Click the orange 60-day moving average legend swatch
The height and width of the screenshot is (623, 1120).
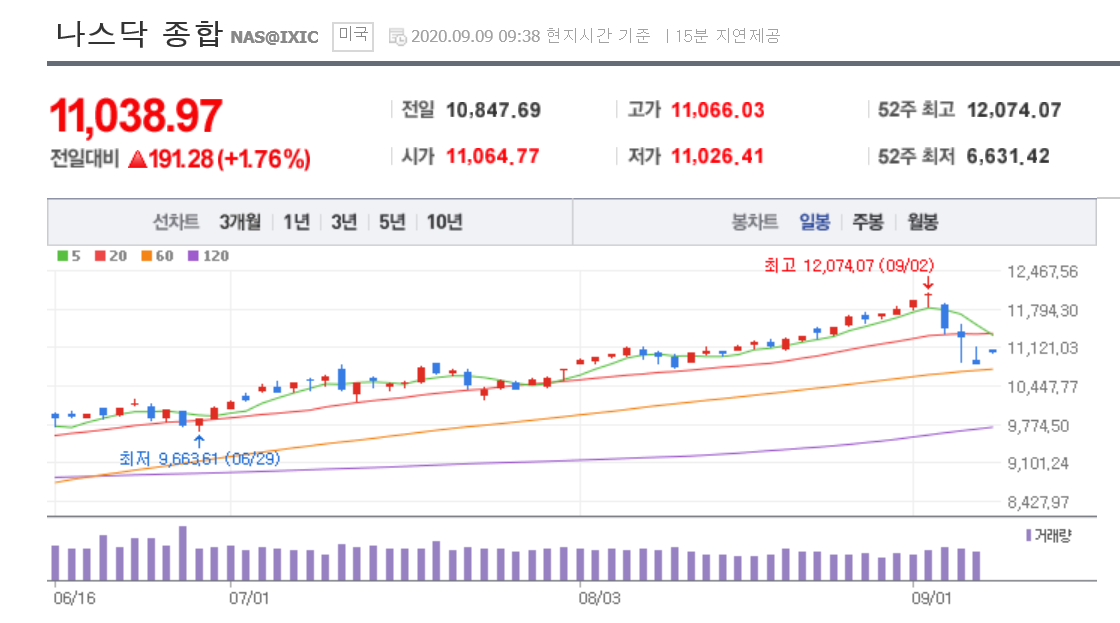tap(146, 256)
